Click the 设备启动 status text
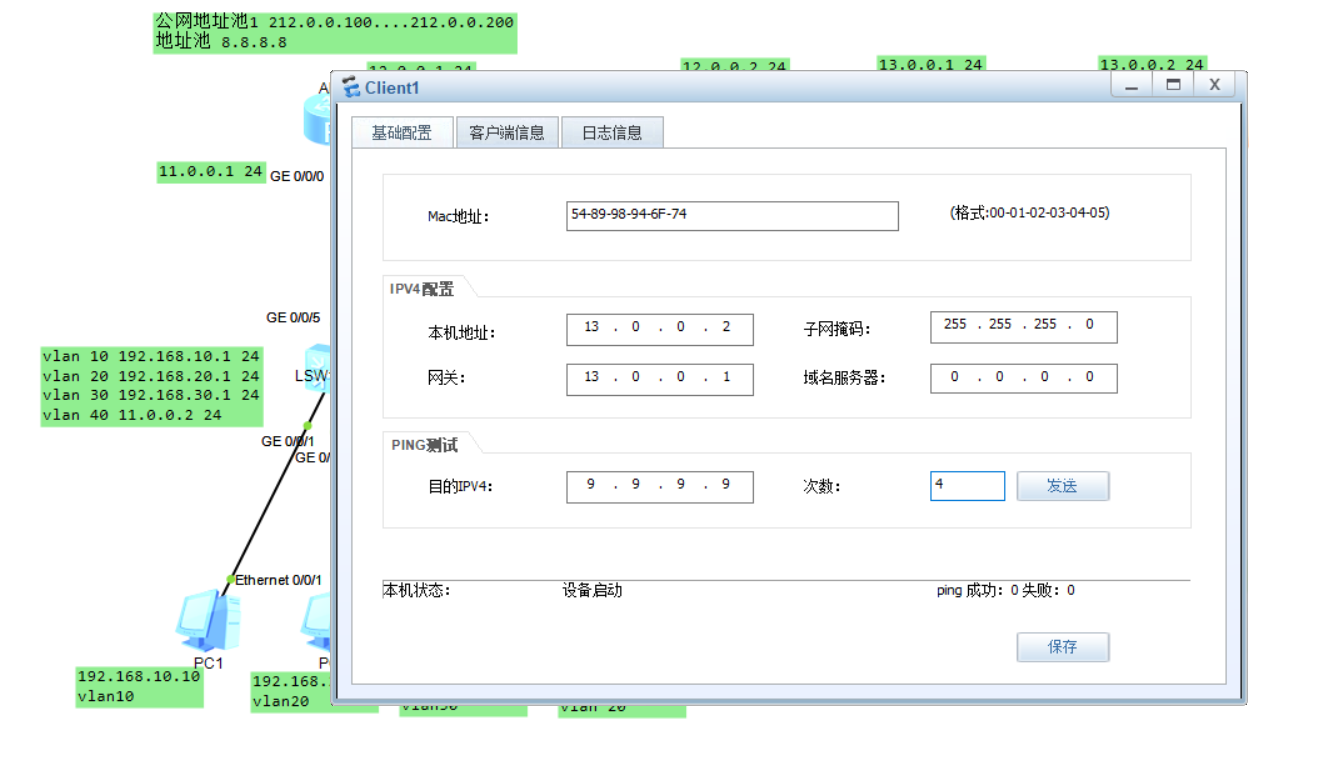The height and width of the screenshot is (775, 1322). point(592,591)
